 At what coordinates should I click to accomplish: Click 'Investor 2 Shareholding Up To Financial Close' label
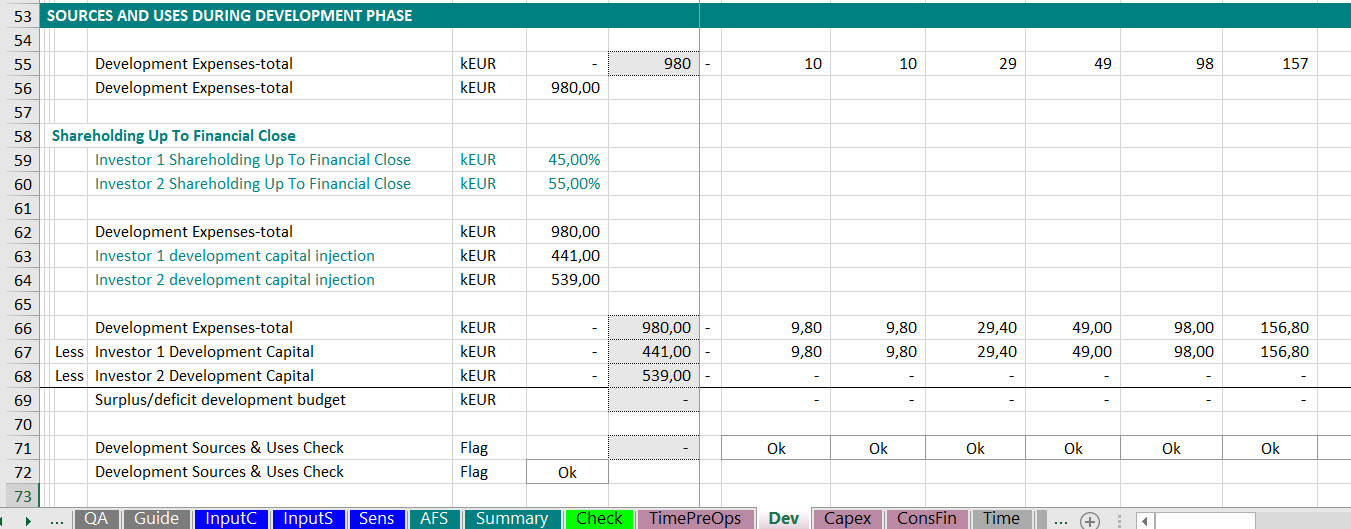252,184
